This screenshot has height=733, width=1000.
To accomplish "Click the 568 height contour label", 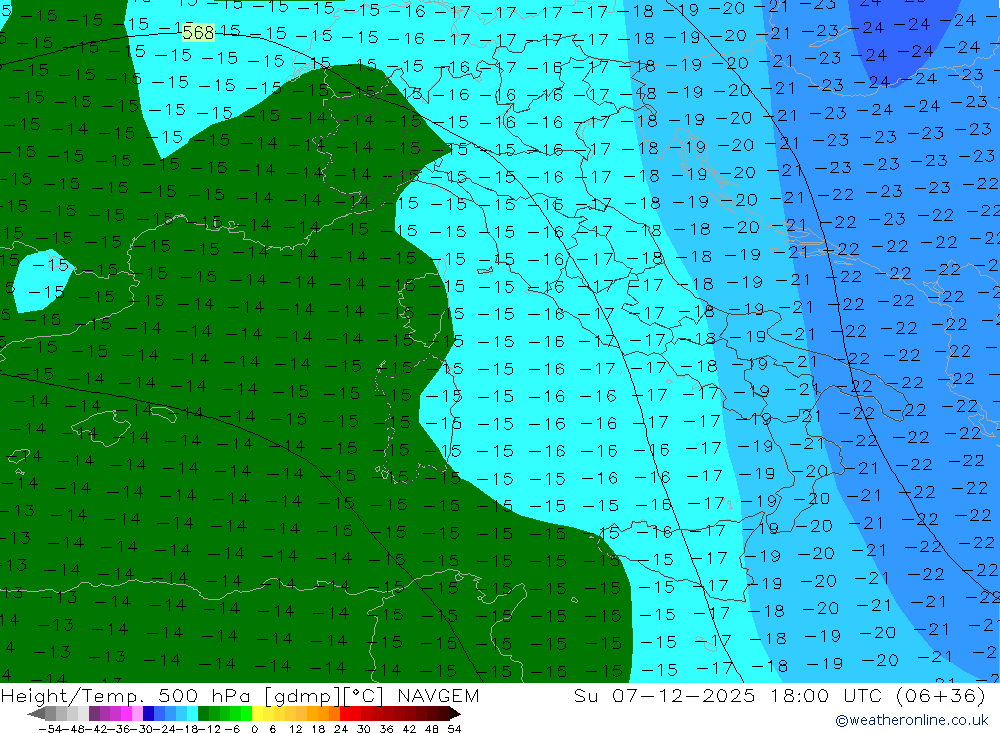I will [198, 32].
